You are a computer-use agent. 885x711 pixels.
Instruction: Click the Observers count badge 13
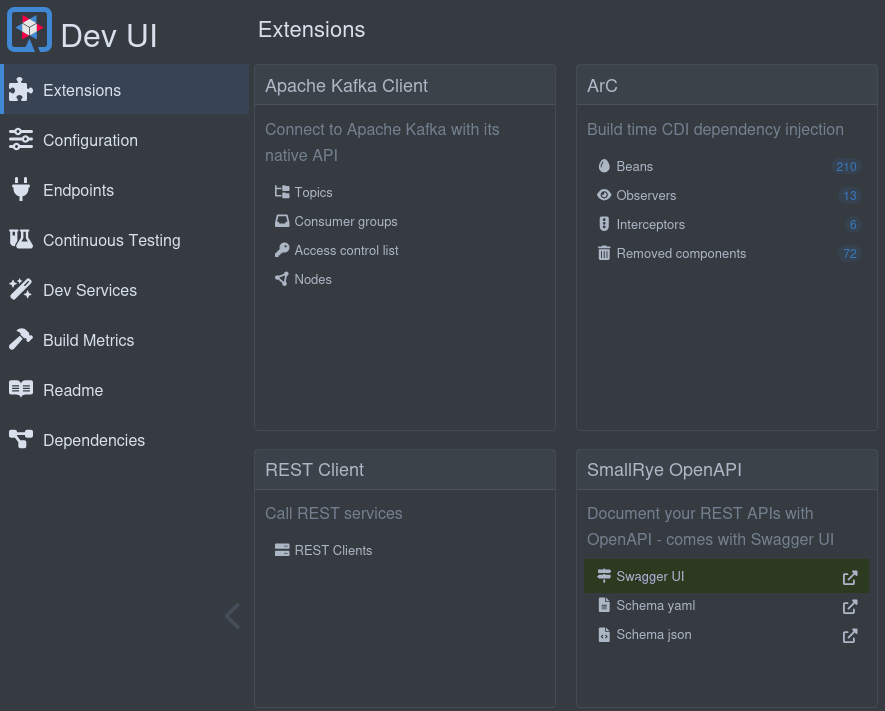pyautogui.click(x=849, y=196)
